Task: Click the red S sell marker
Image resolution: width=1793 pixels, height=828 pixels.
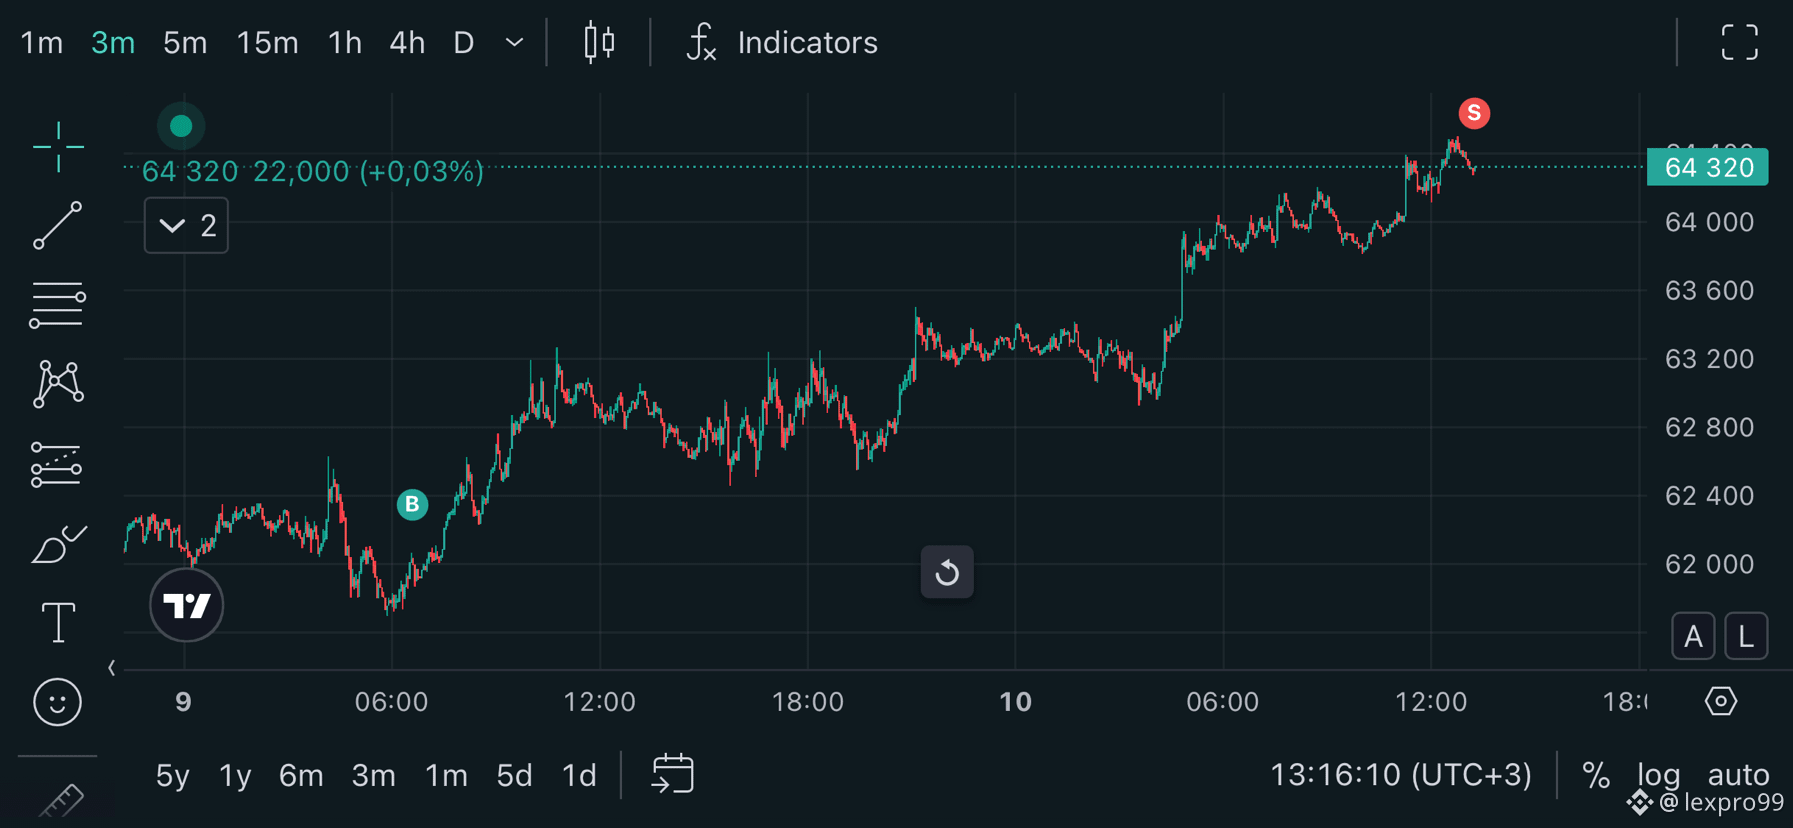Action: [x=1474, y=113]
